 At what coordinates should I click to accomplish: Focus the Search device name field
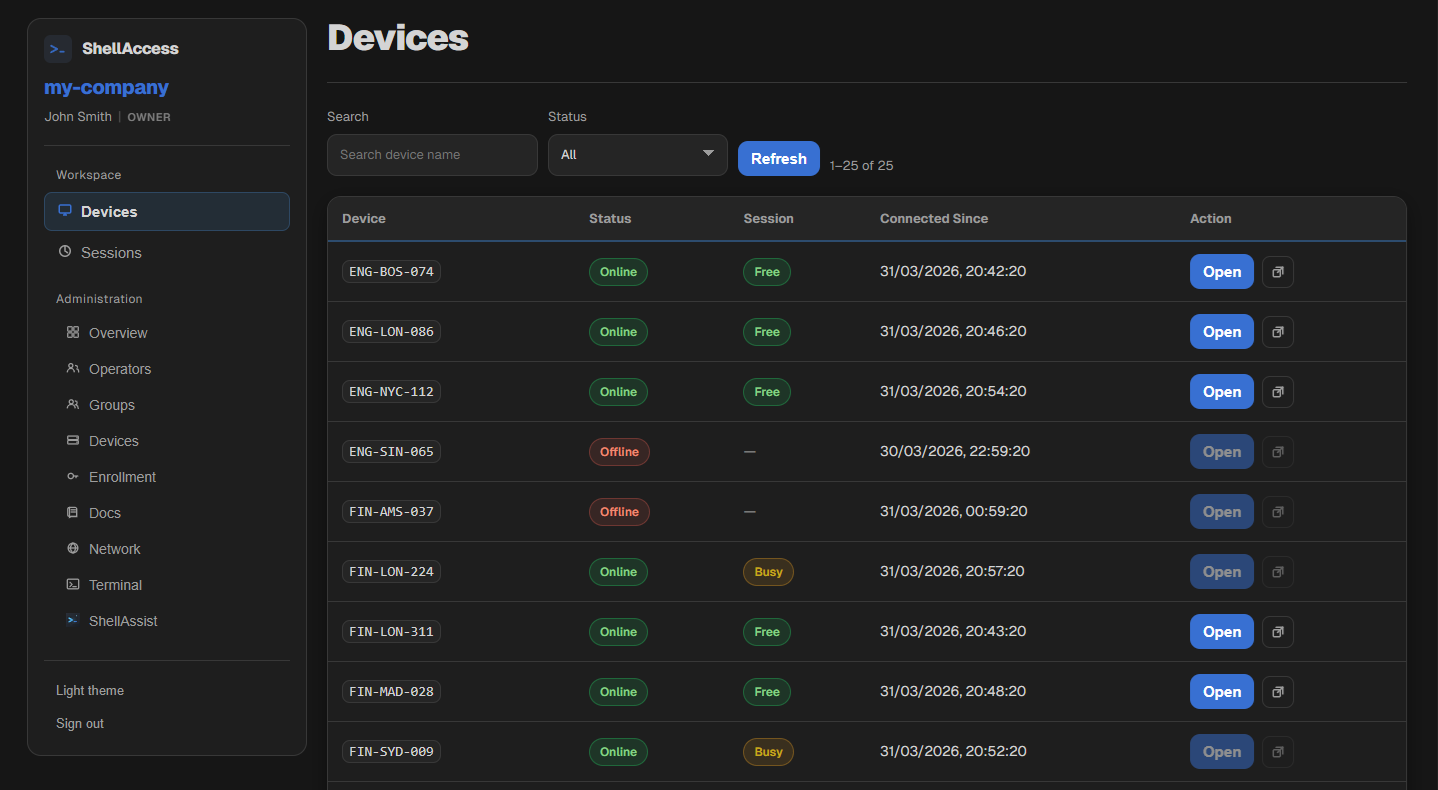click(432, 155)
